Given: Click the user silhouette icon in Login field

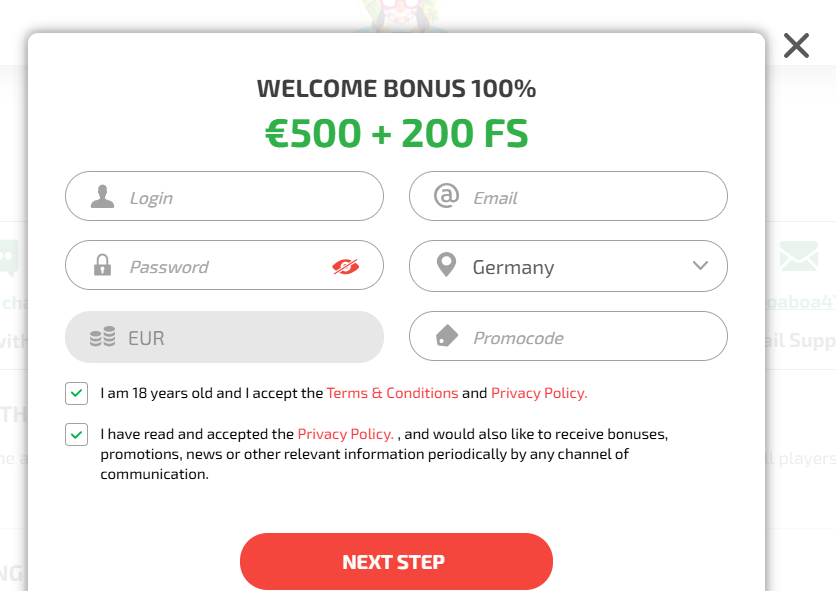Looking at the screenshot, I should pyautogui.click(x=102, y=197).
